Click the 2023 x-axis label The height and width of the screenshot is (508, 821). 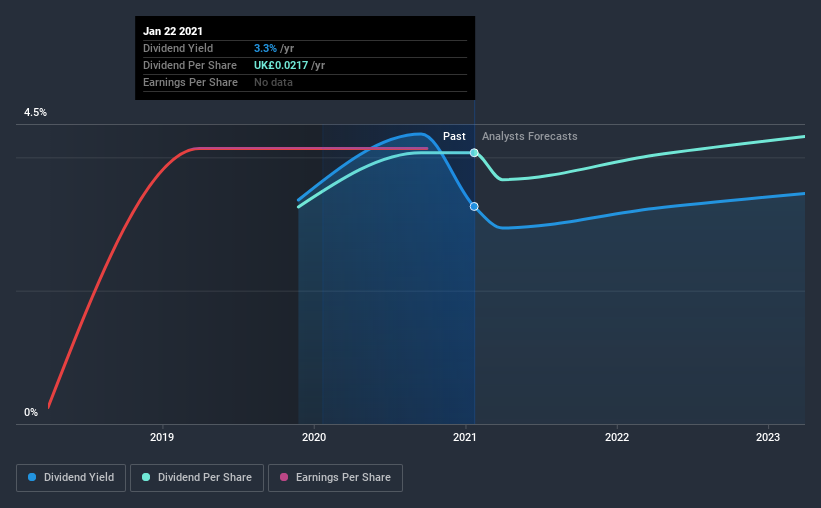point(768,437)
